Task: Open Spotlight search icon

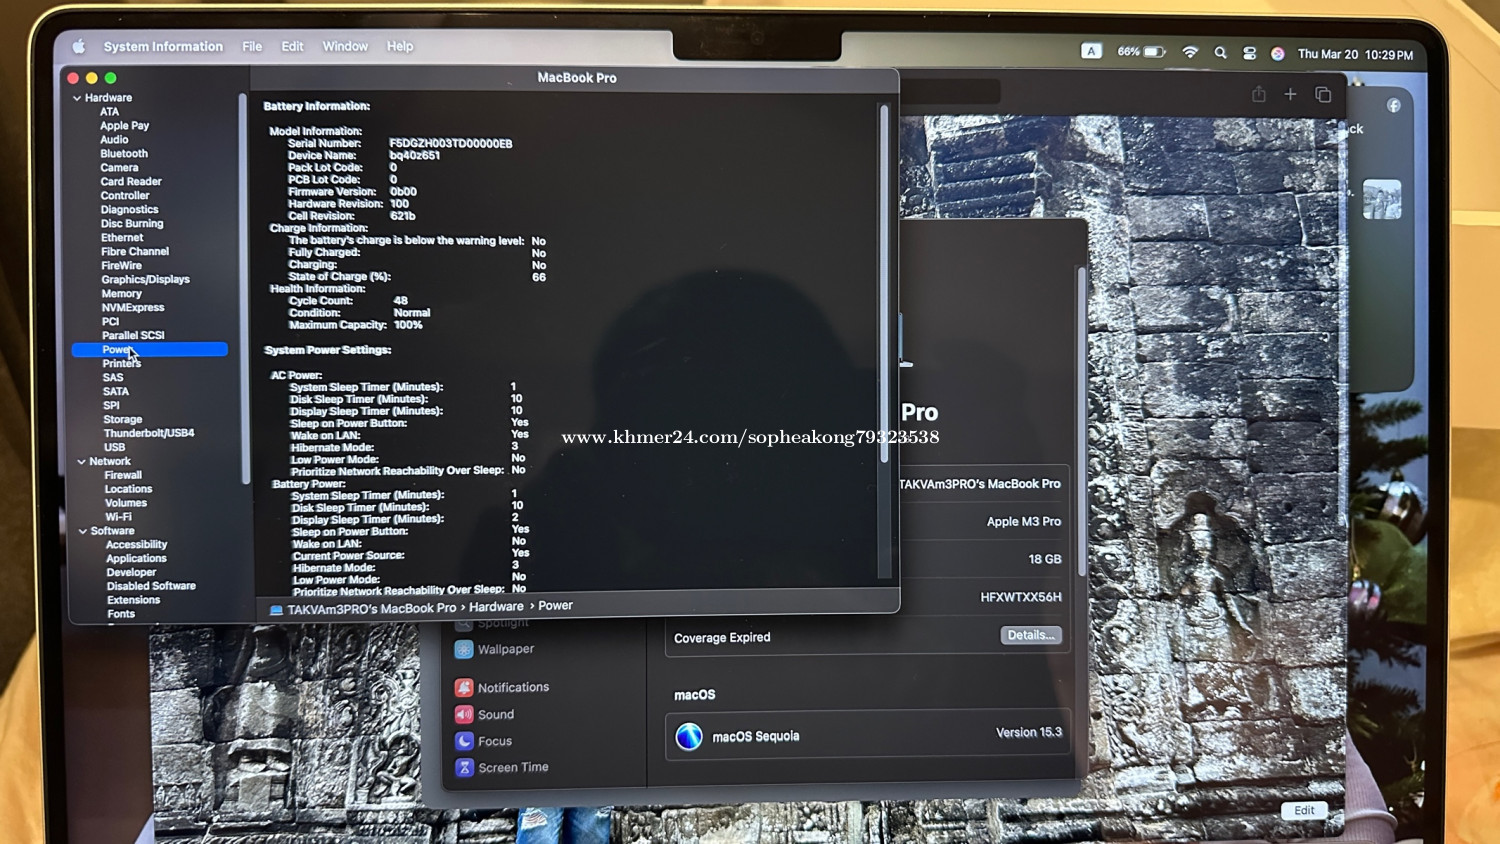Action: click(x=1221, y=53)
